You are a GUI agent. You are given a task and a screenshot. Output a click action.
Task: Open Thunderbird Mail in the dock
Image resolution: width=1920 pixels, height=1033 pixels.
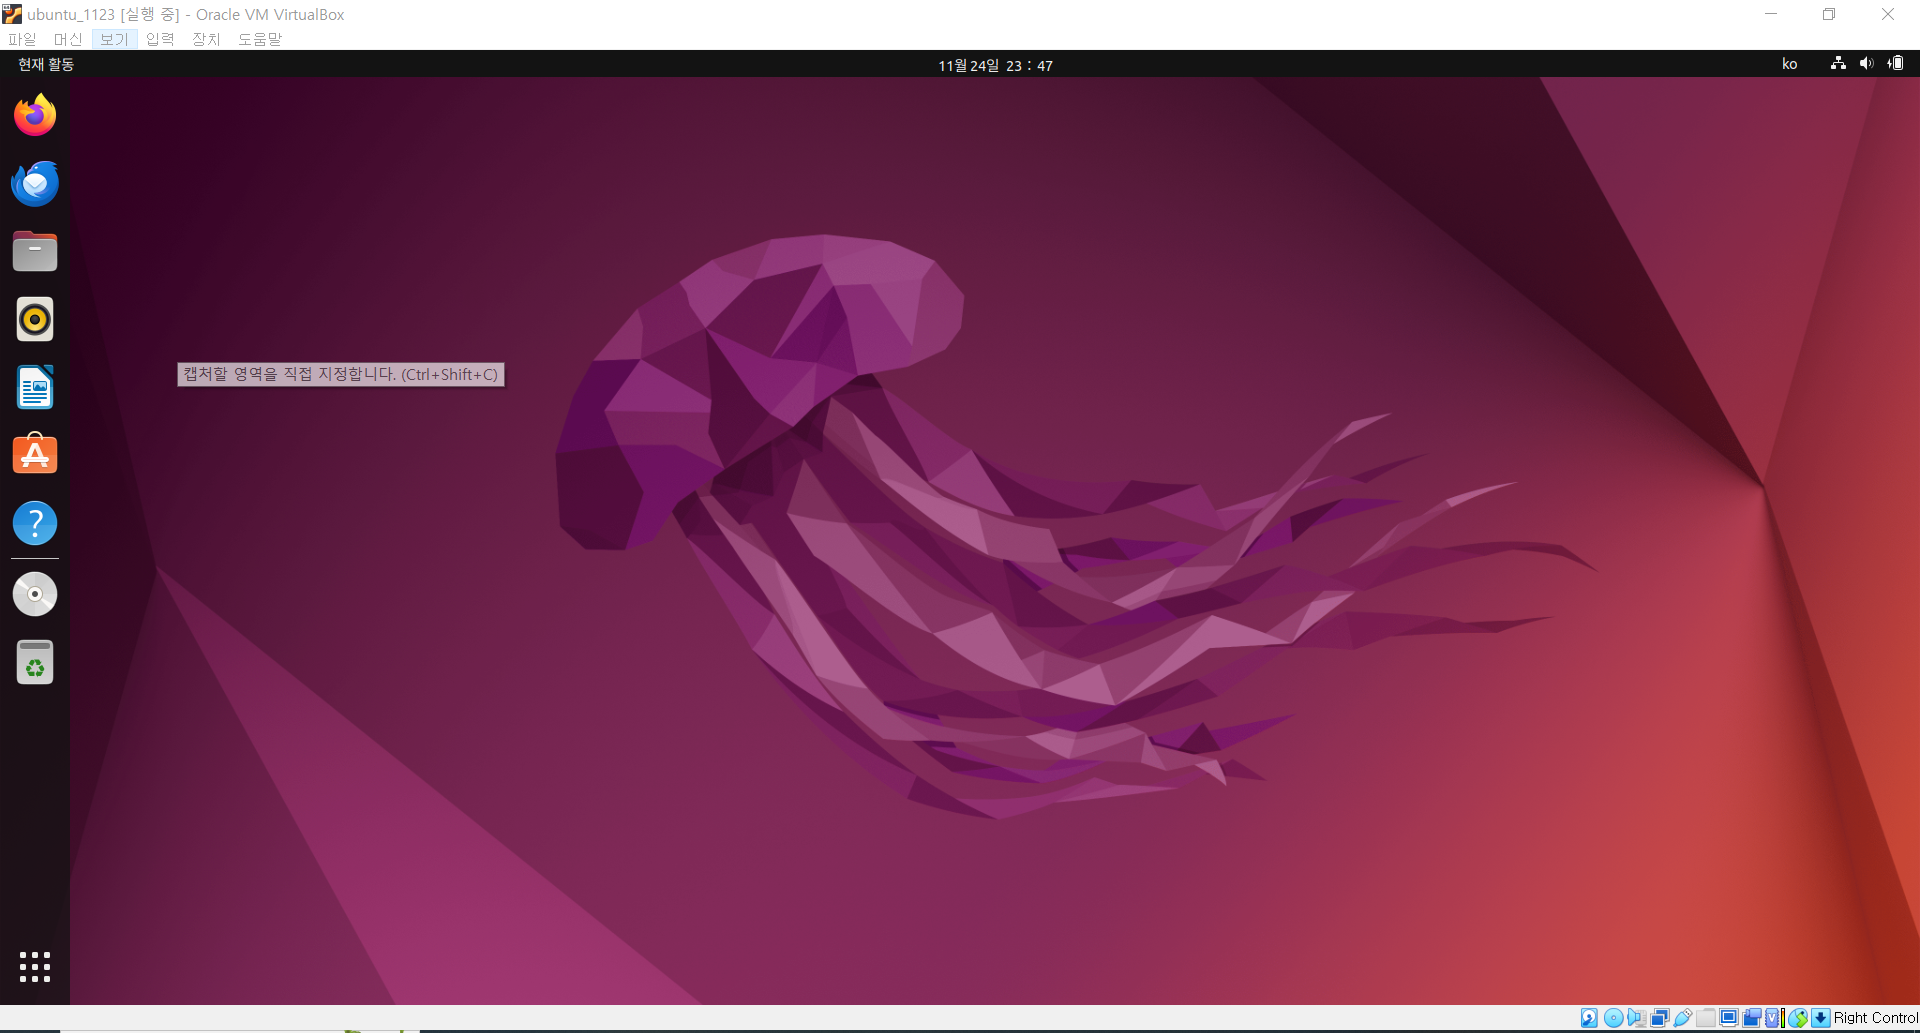click(35, 184)
